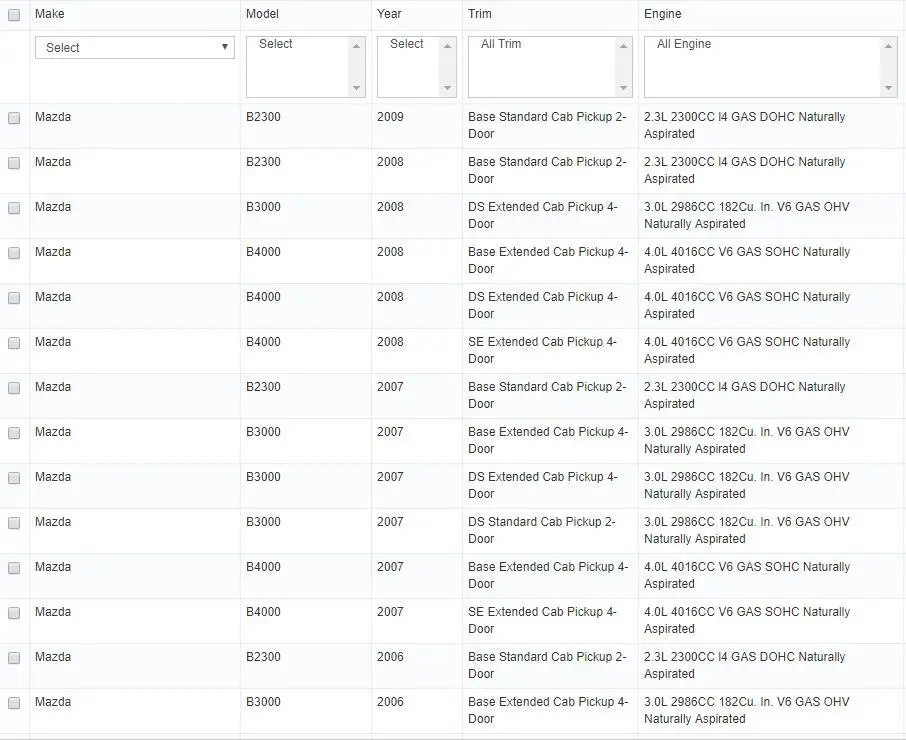Click the Model list scroll down arrow

357,88
